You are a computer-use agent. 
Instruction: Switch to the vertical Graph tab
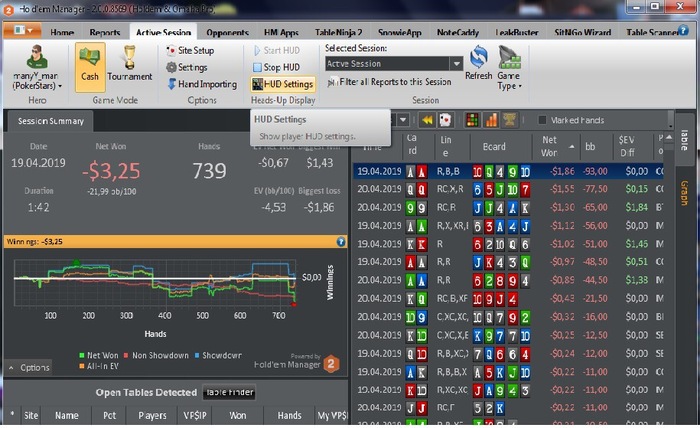tap(683, 193)
